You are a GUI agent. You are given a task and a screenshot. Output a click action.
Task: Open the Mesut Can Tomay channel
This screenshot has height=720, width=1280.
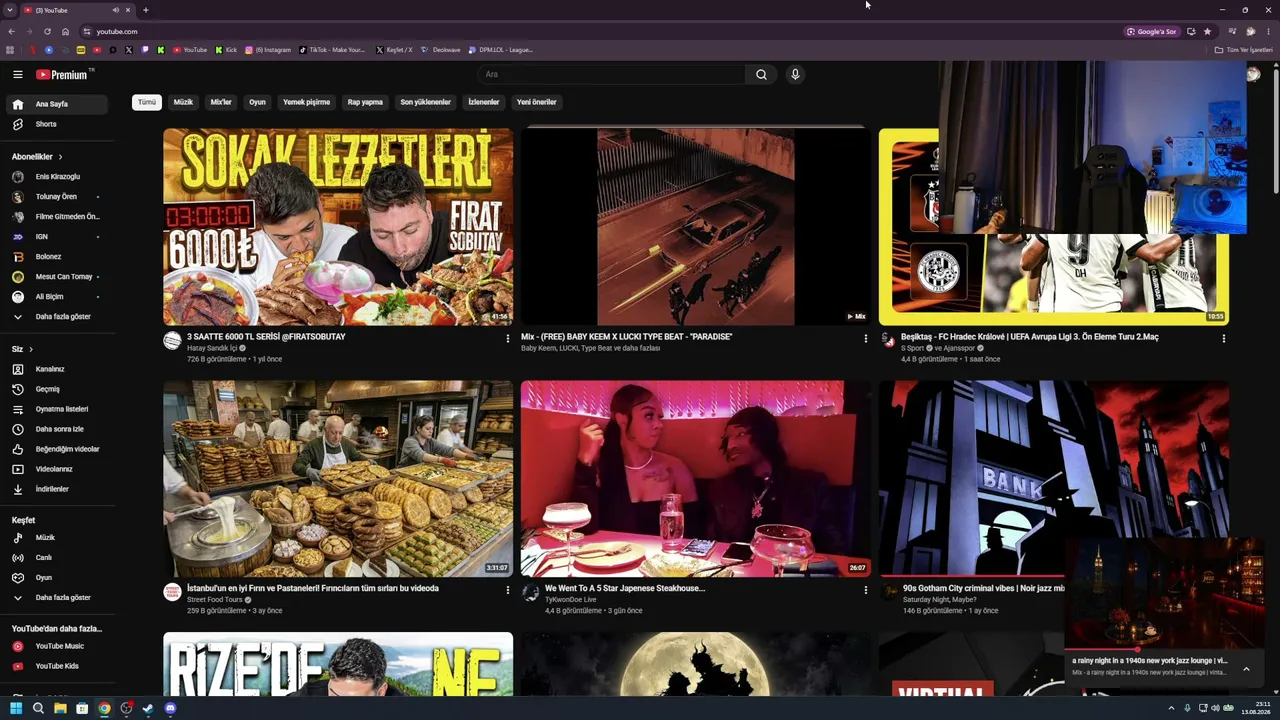(56, 277)
